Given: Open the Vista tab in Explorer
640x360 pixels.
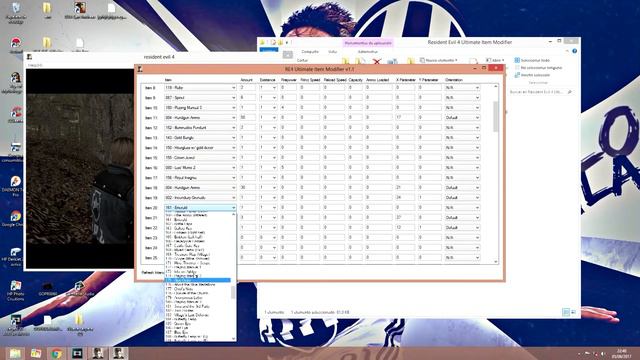Looking at the screenshot, I should pos(333,52).
